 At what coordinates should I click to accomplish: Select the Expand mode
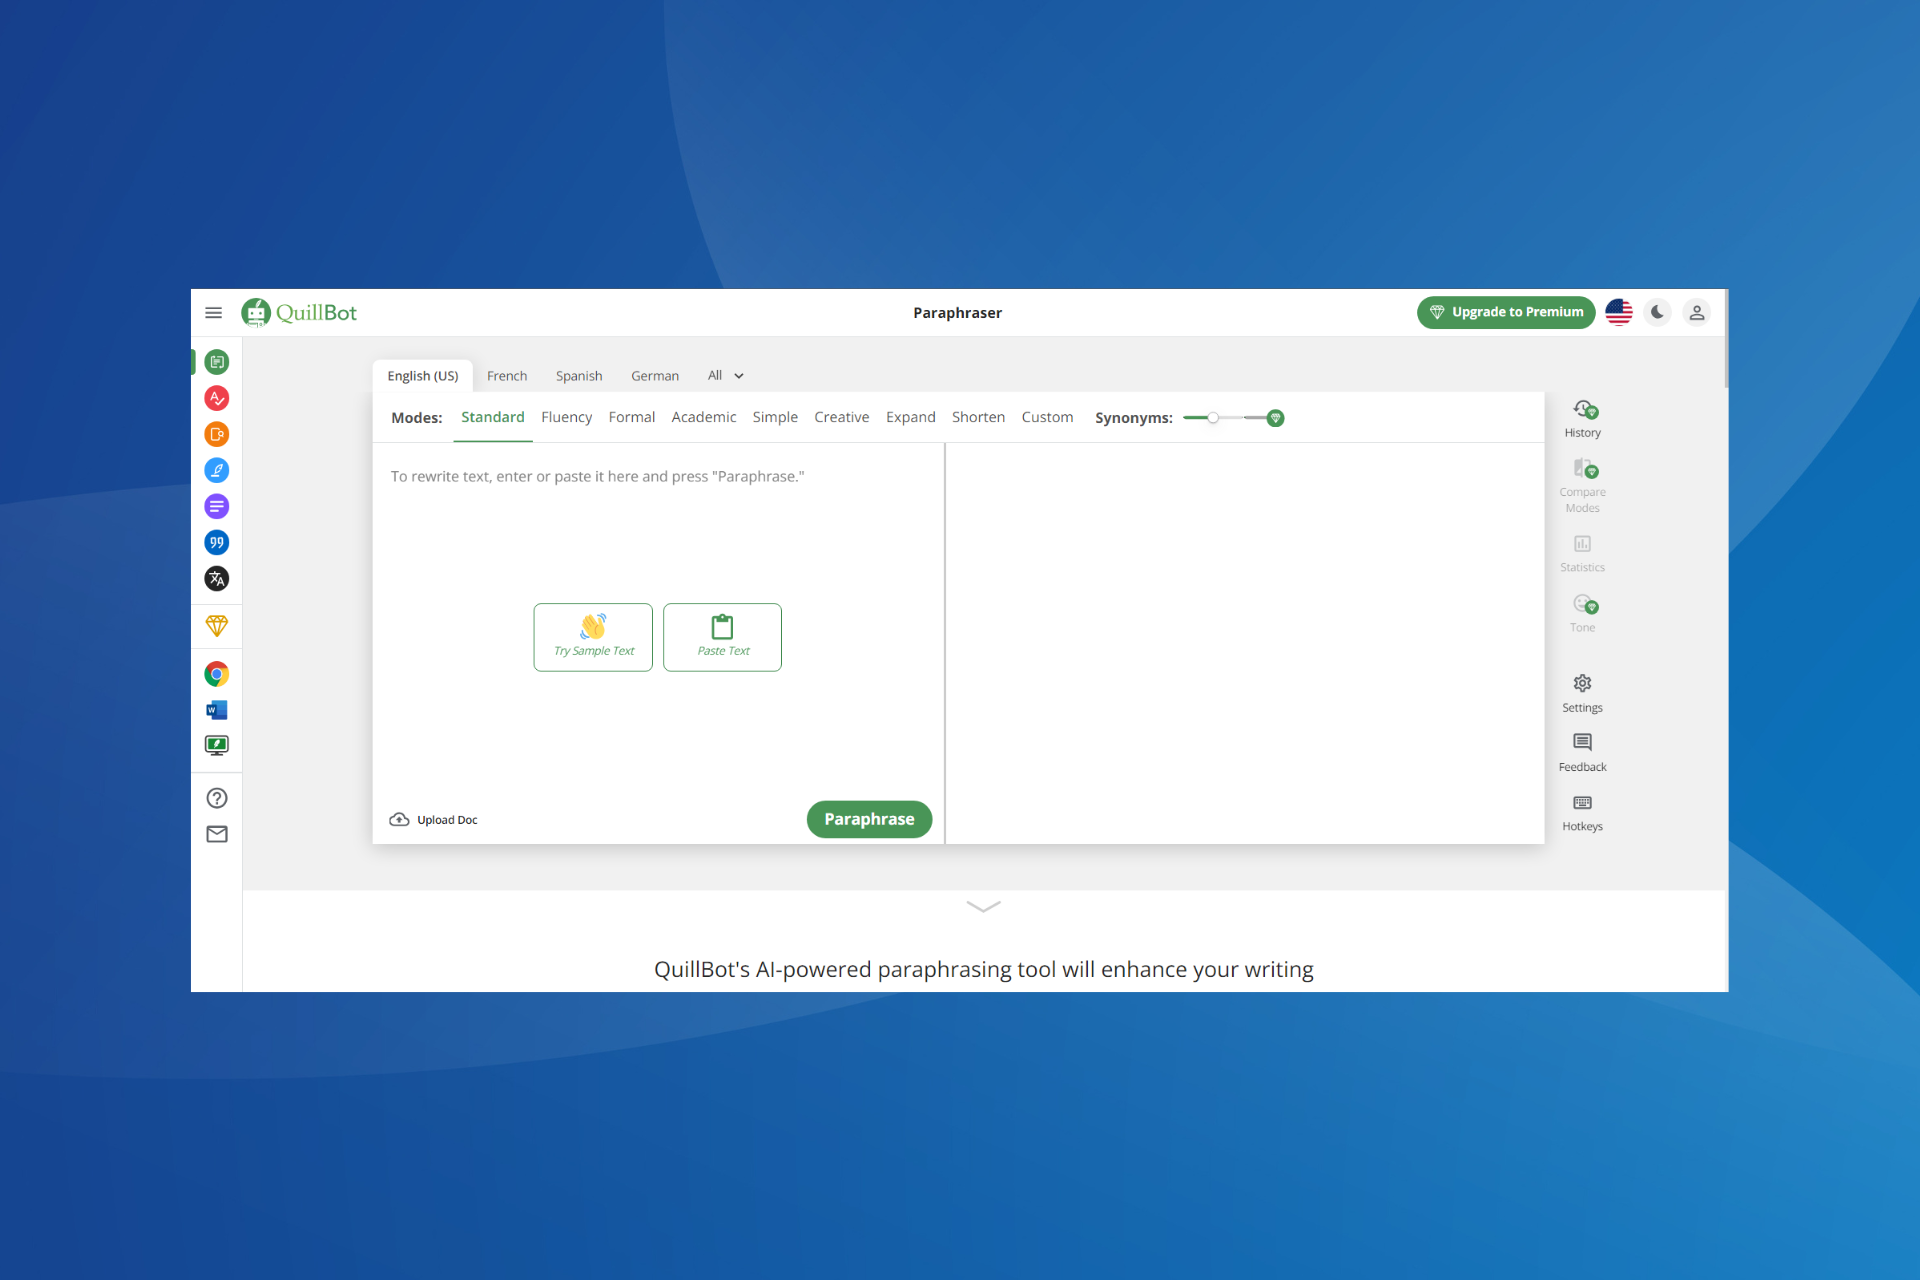(911, 417)
